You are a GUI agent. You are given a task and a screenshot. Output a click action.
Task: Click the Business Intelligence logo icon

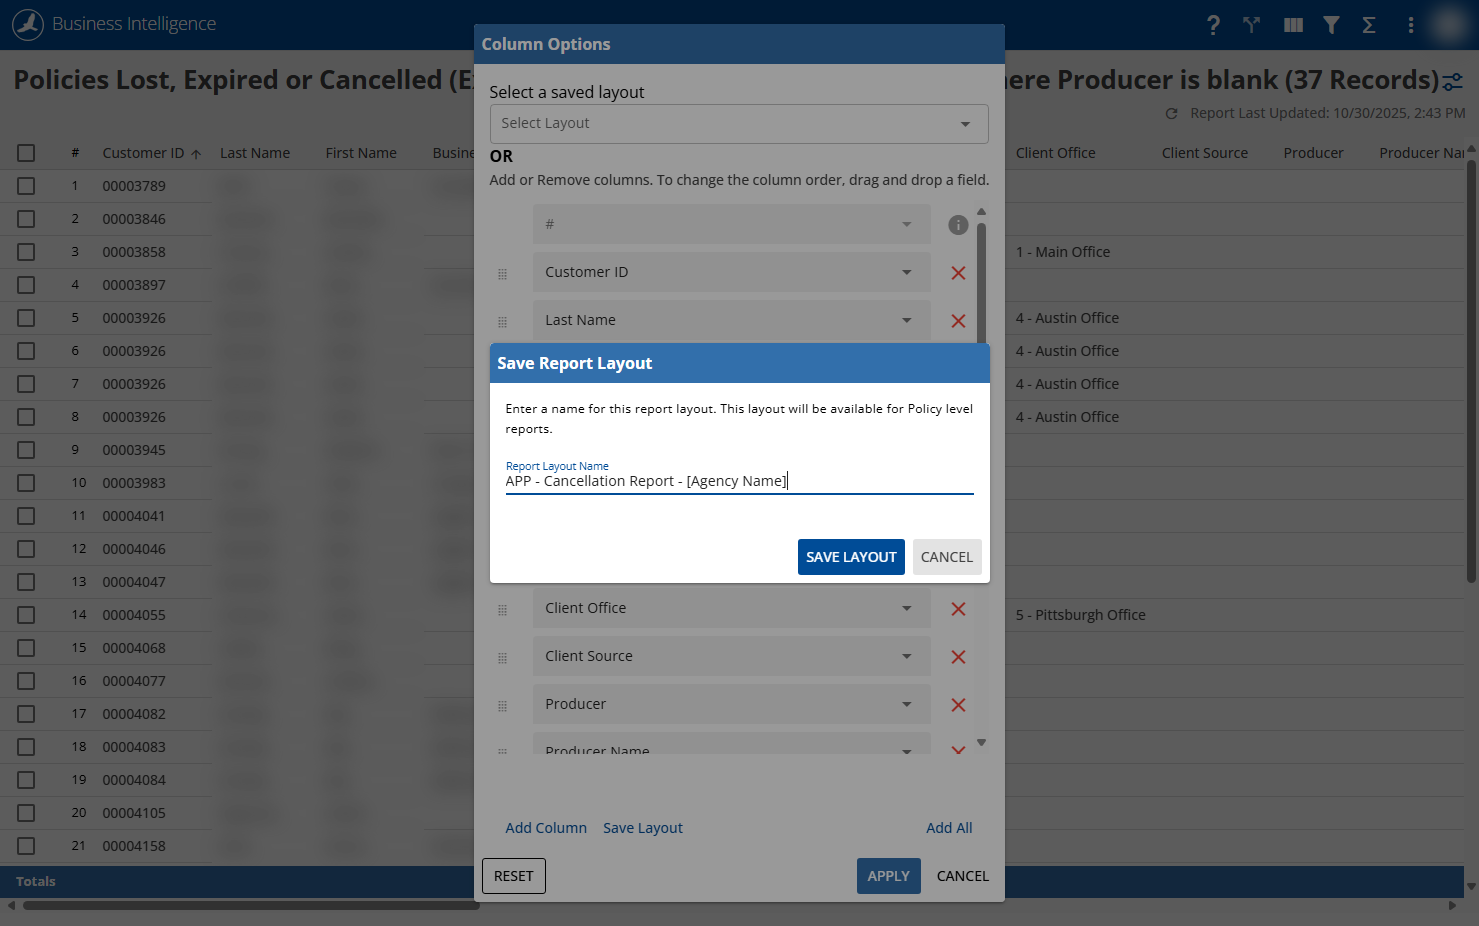28,24
